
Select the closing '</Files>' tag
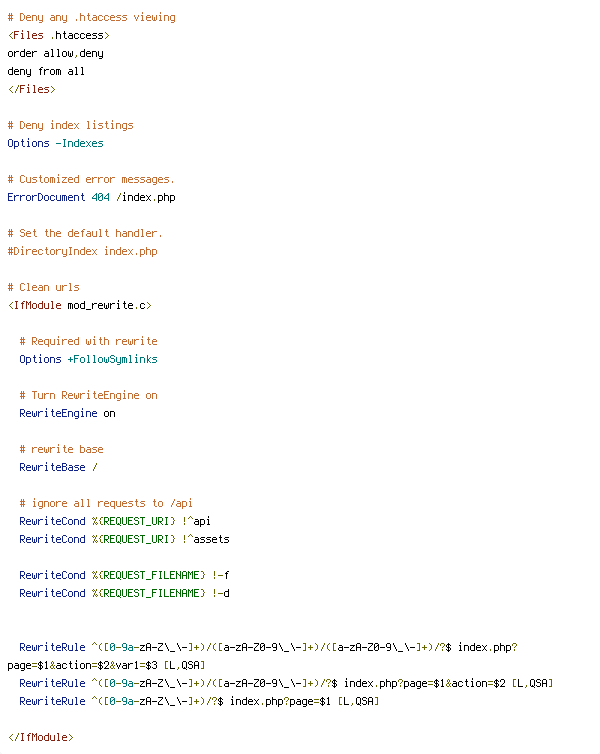pos(32,89)
